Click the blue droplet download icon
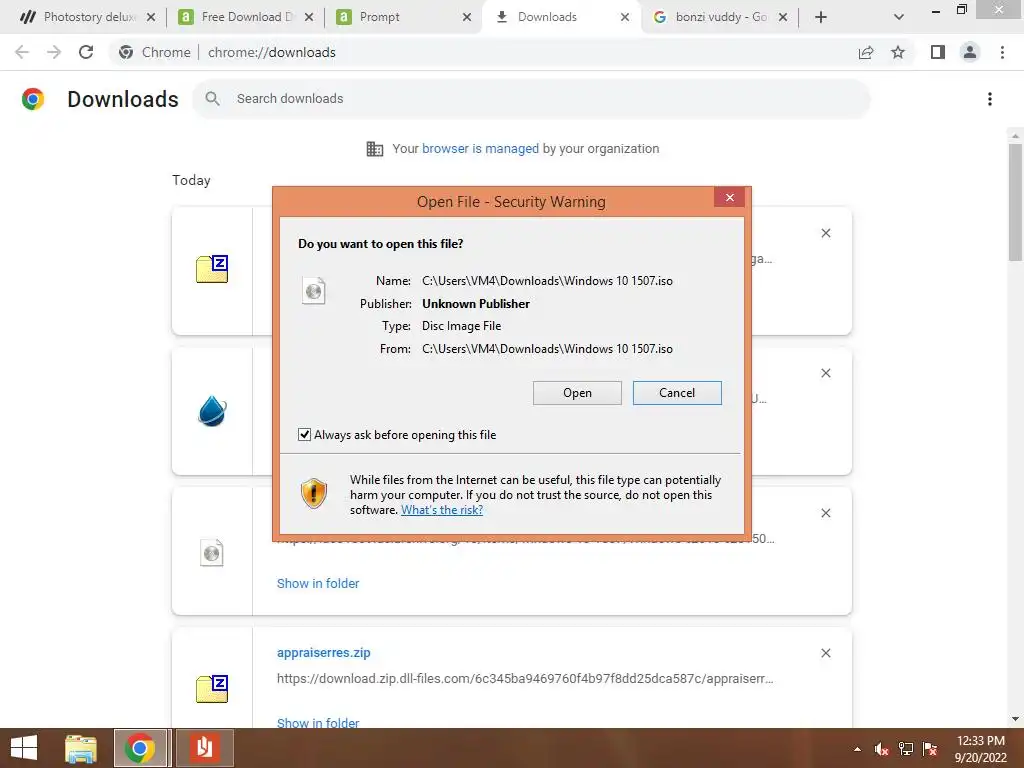Image resolution: width=1024 pixels, height=768 pixels. pos(212,411)
